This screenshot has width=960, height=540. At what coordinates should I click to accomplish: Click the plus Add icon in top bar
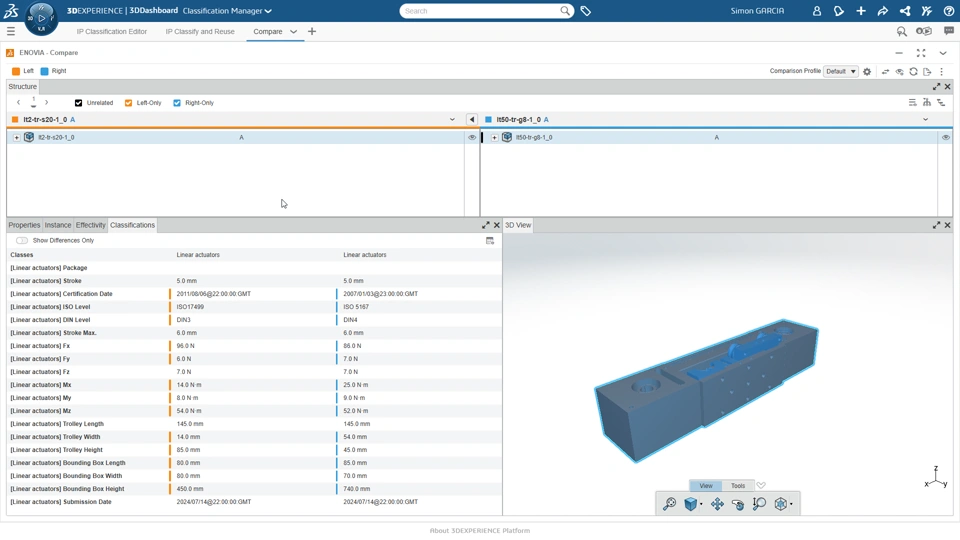click(x=861, y=11)
